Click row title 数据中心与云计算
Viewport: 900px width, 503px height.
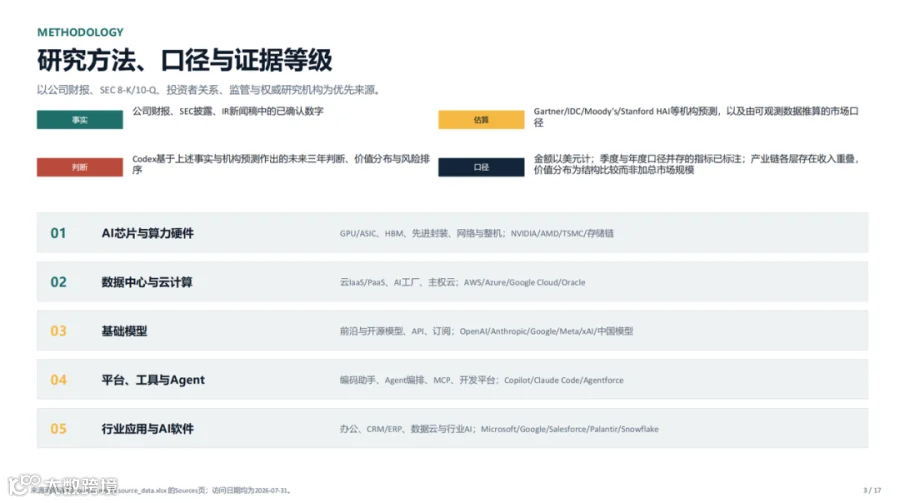tap(147, 282)
